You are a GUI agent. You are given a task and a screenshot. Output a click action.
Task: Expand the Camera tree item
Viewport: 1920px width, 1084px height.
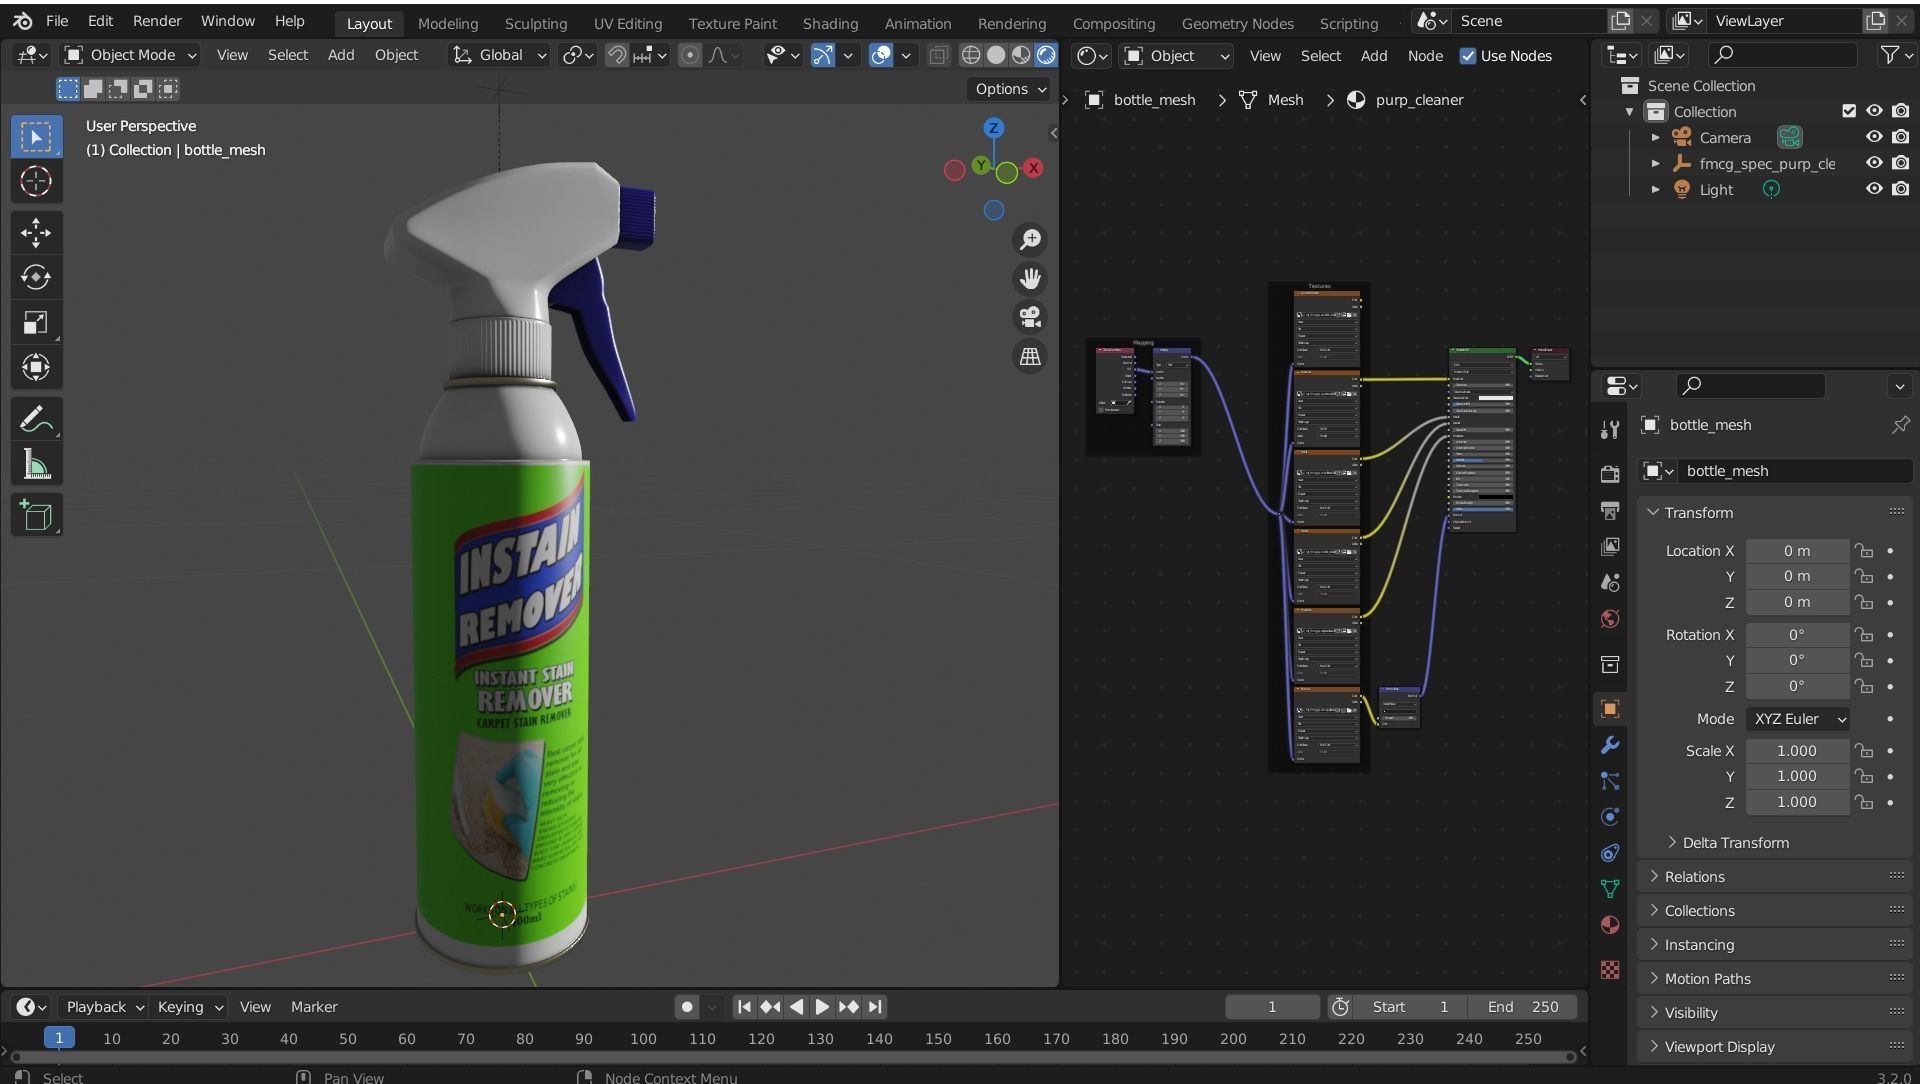click(x=1655, y=137)
